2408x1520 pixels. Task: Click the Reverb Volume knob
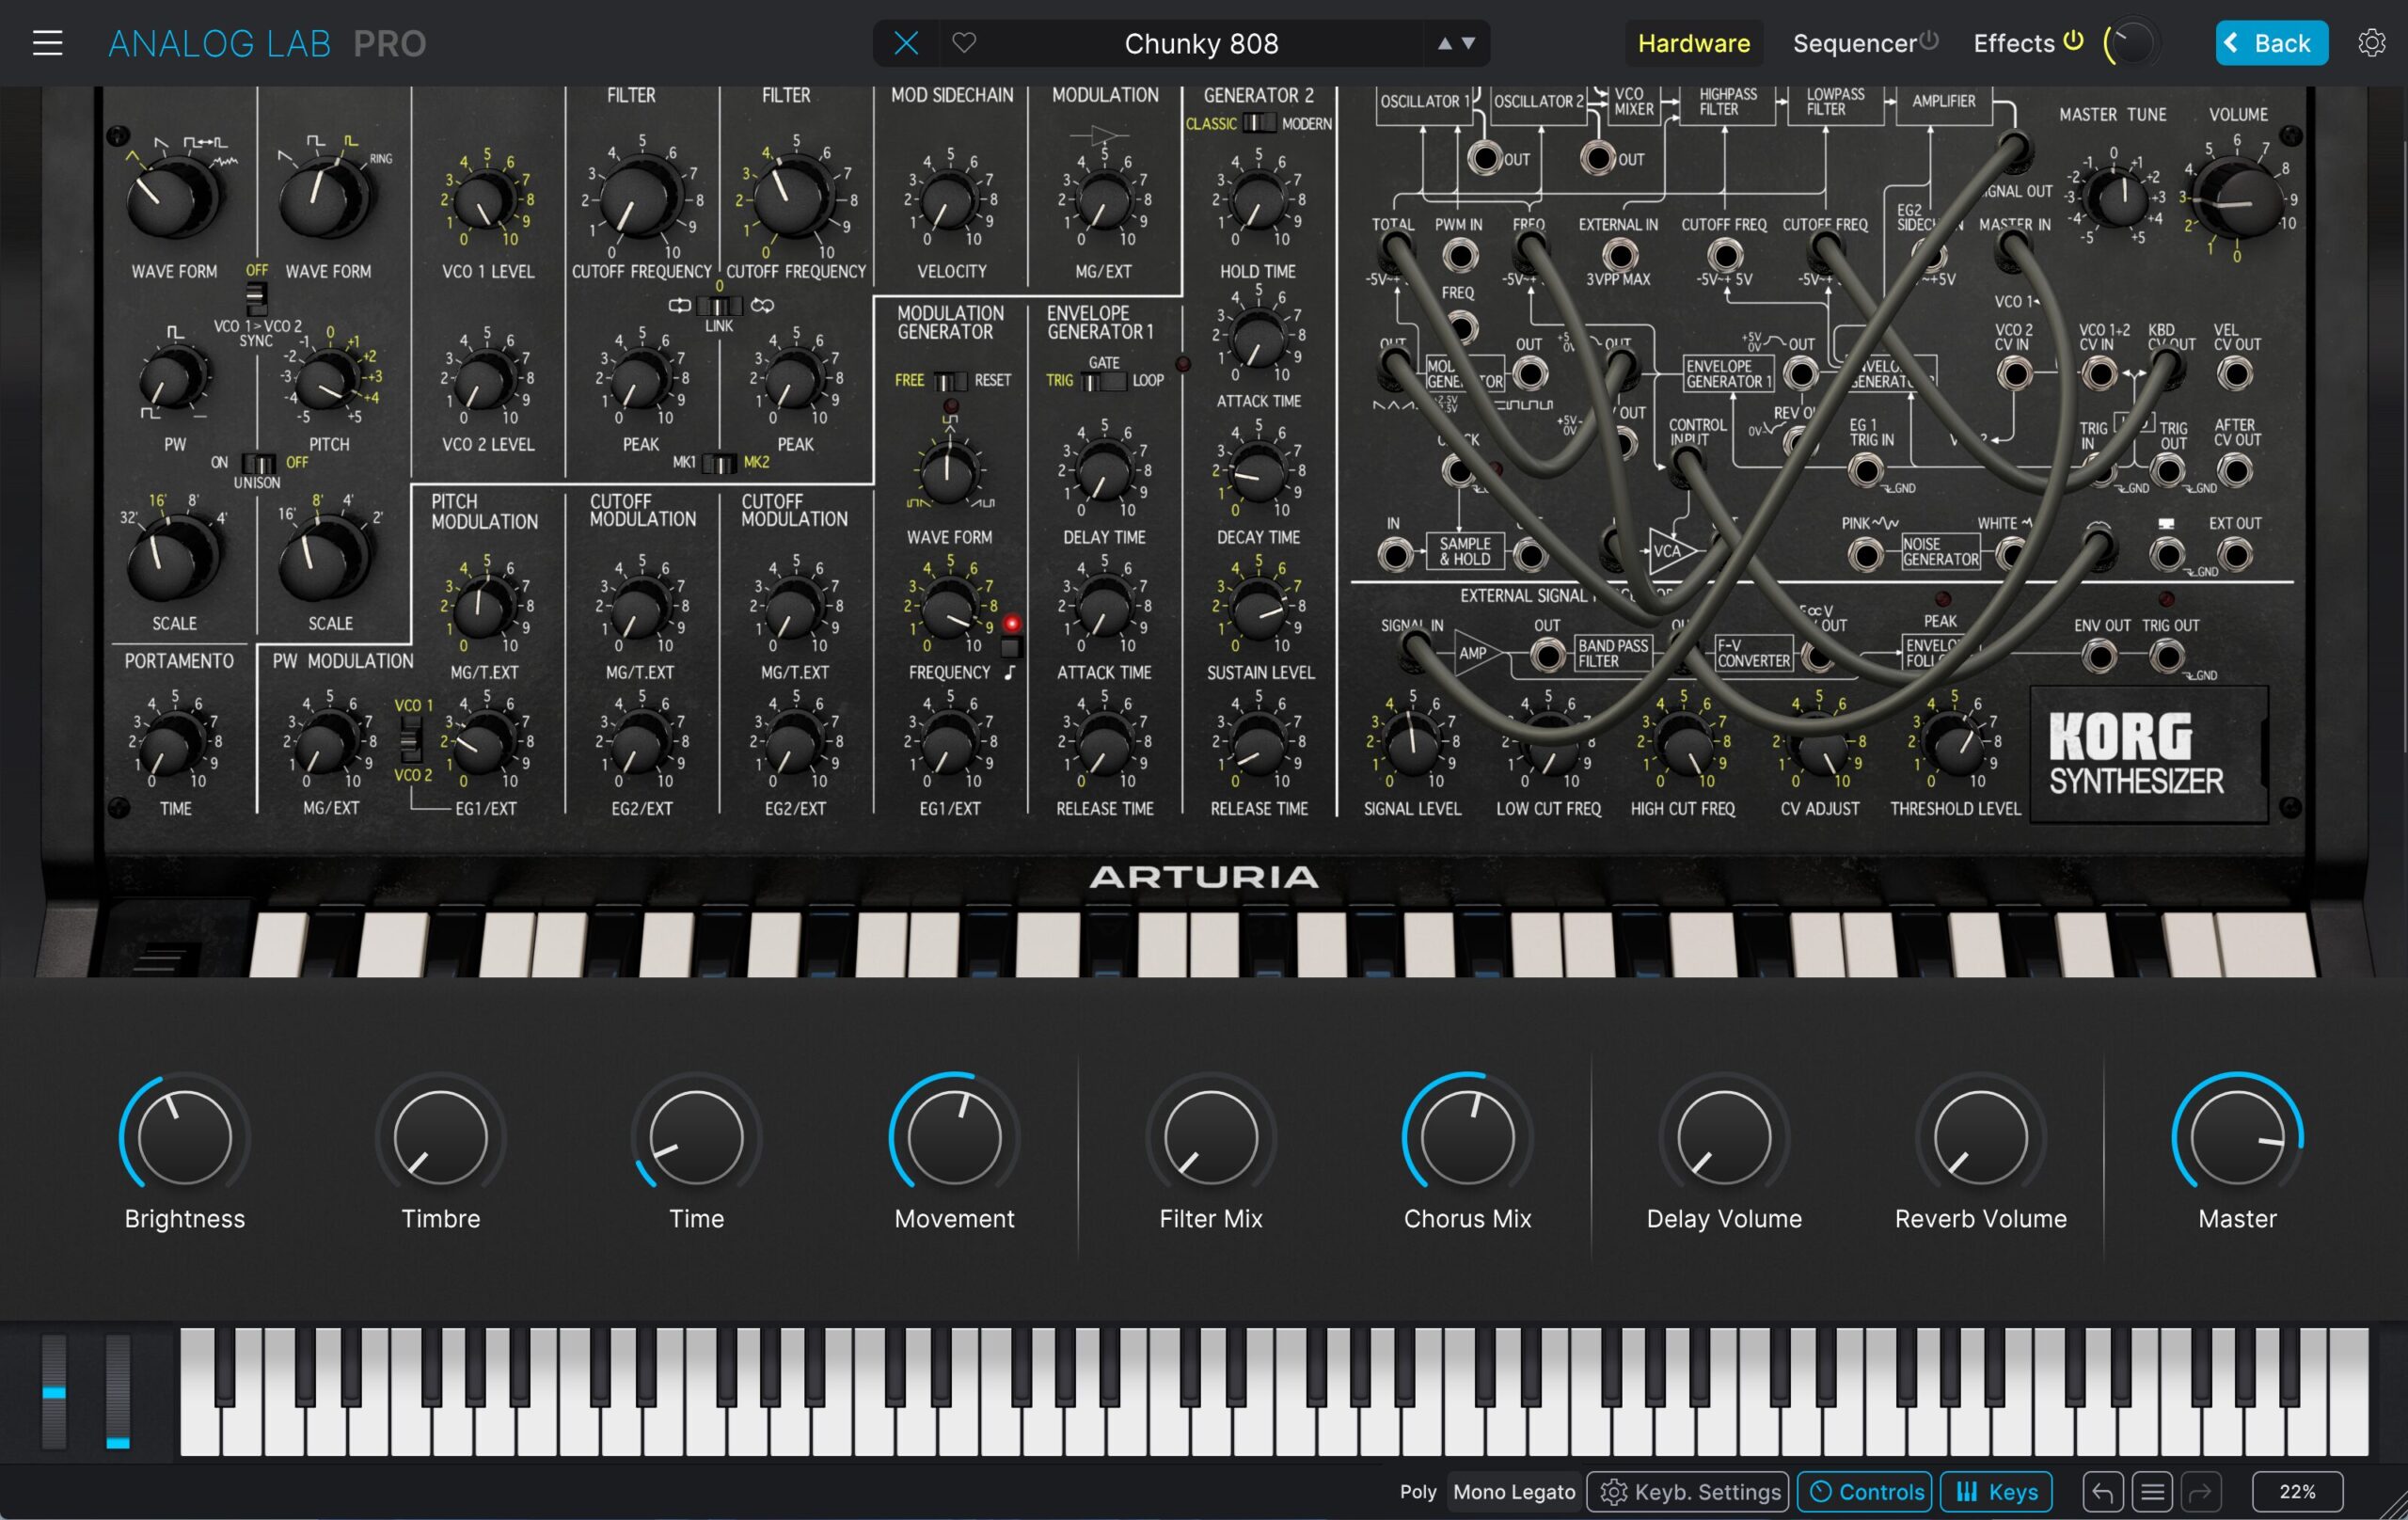click(1980, 1138)
